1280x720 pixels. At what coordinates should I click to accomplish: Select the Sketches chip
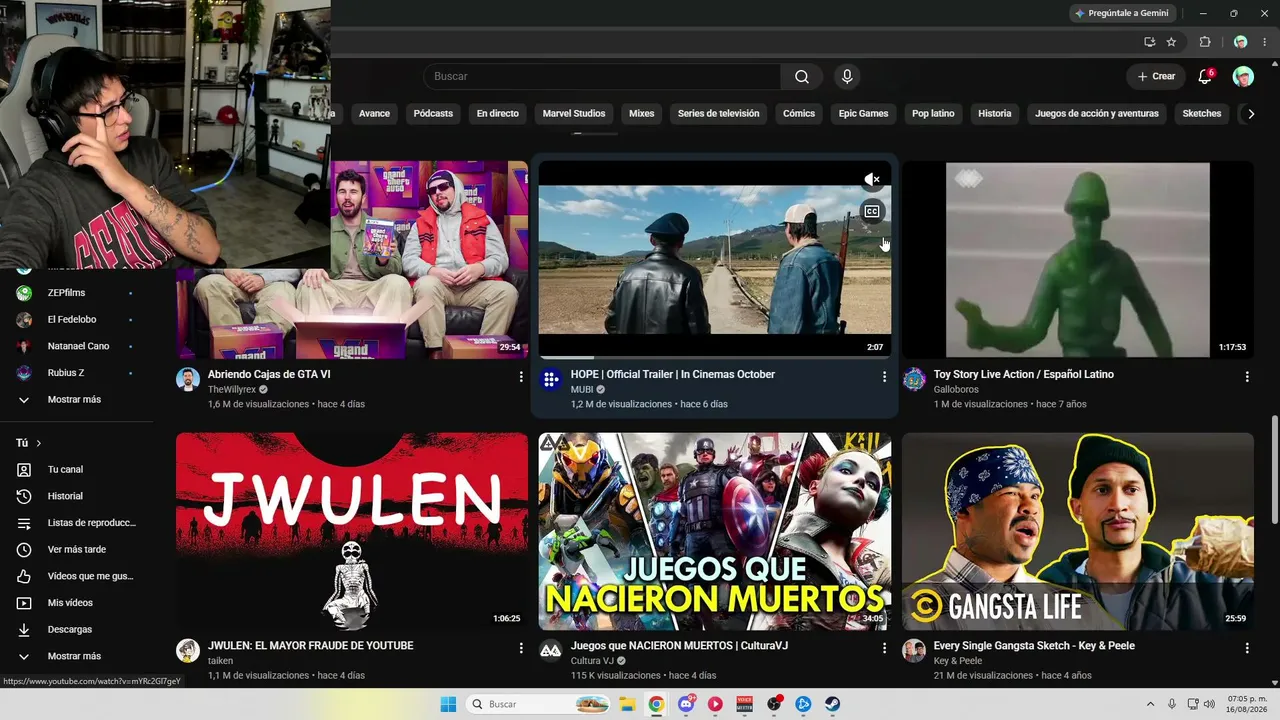click(1202, 114)
